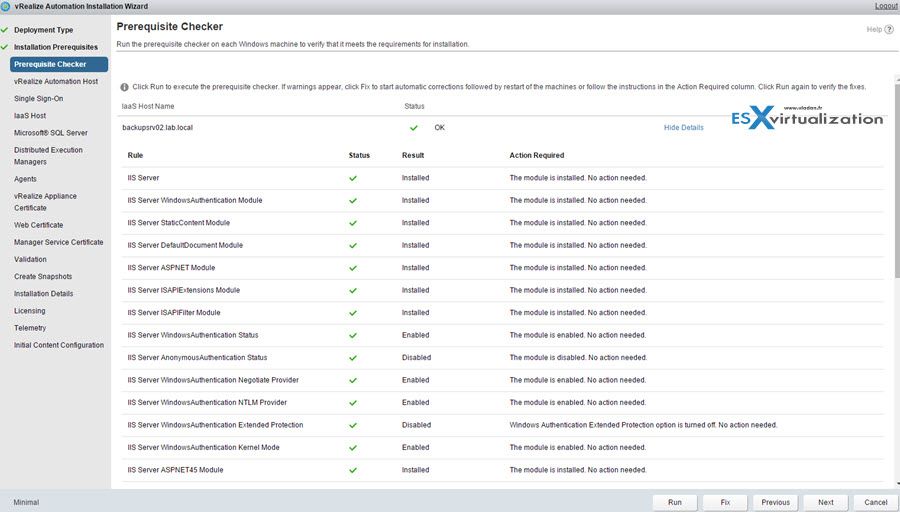Go to the Agents step

[25, 179]
